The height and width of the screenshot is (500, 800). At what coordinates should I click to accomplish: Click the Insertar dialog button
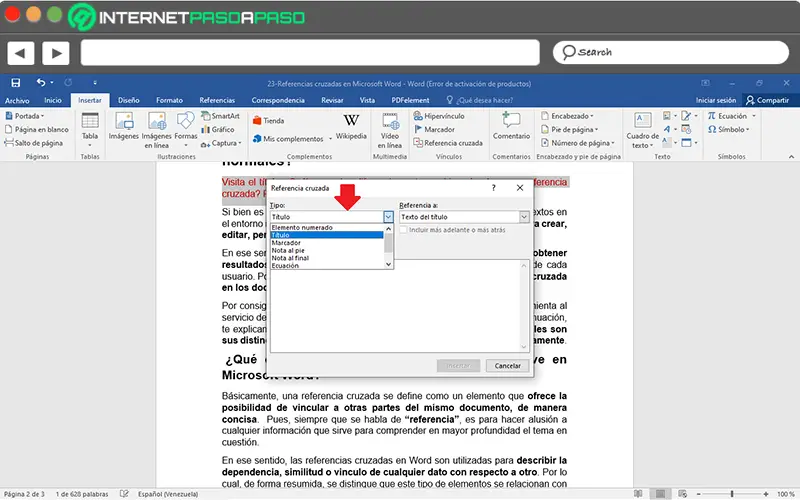(x=458, y=366)
